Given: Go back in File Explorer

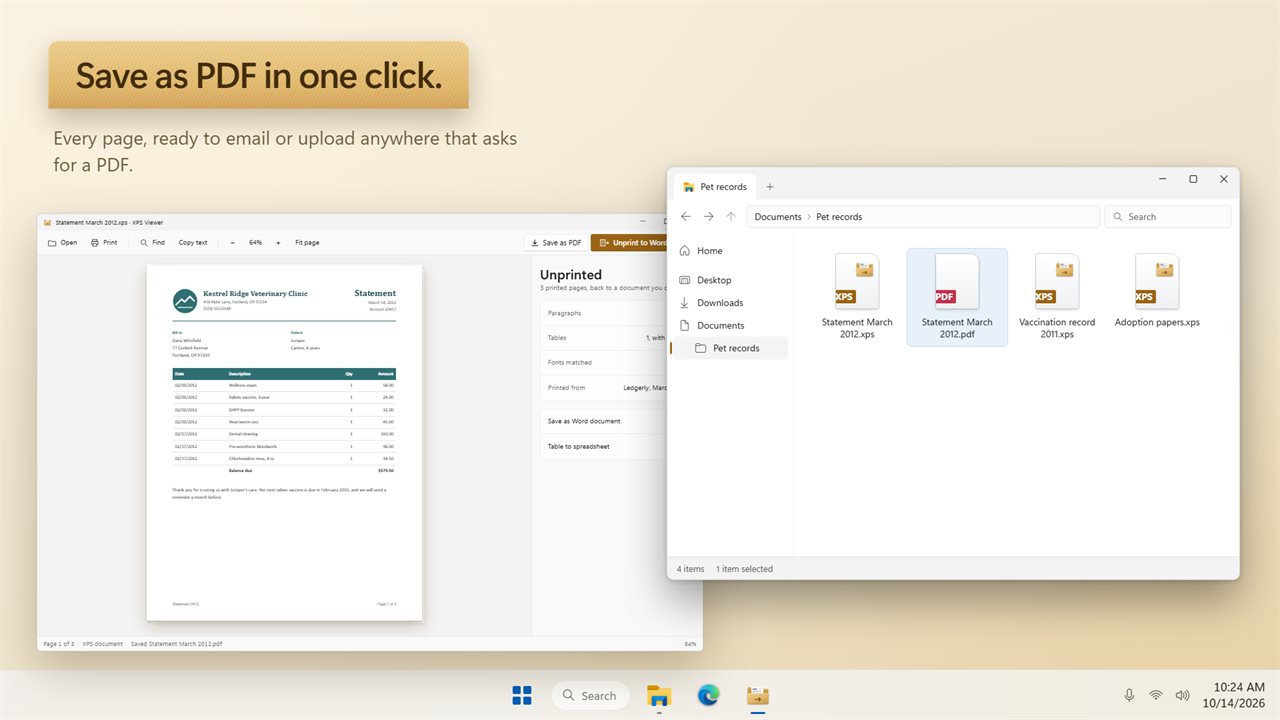Looking at the screenshot, I should 686,217.
